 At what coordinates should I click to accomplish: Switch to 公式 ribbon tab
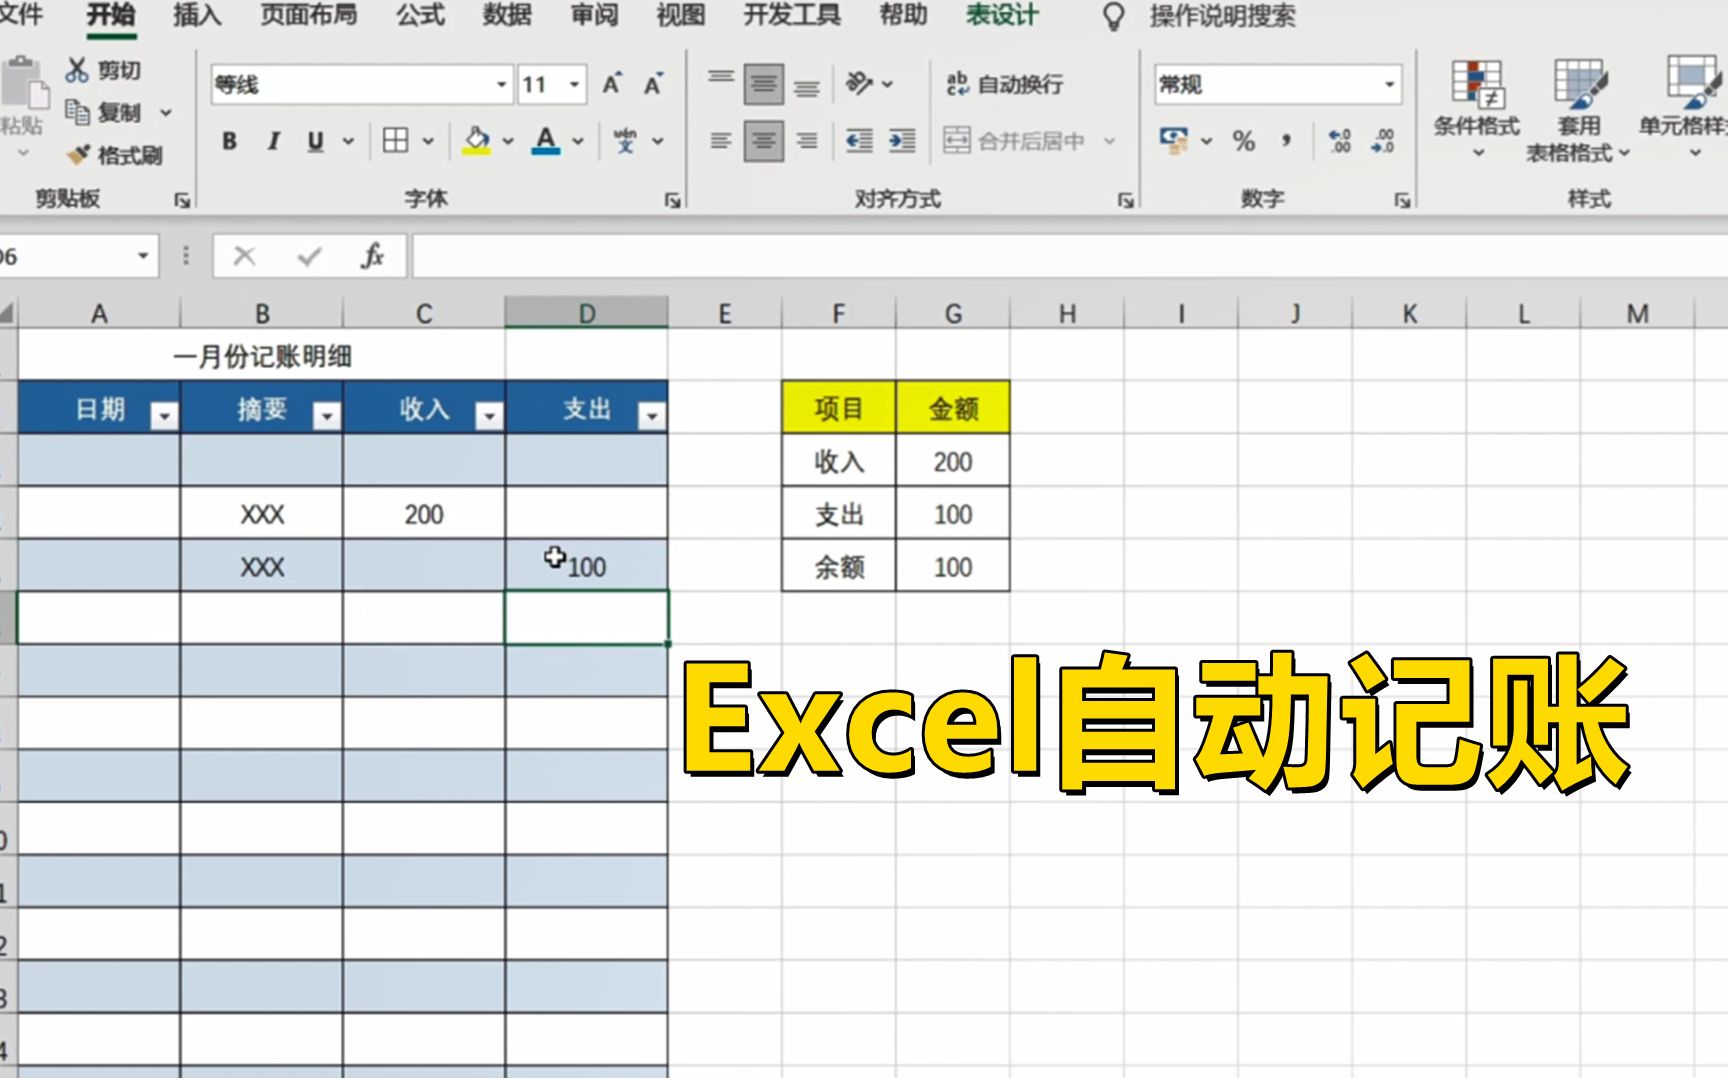tap(420, 15)
